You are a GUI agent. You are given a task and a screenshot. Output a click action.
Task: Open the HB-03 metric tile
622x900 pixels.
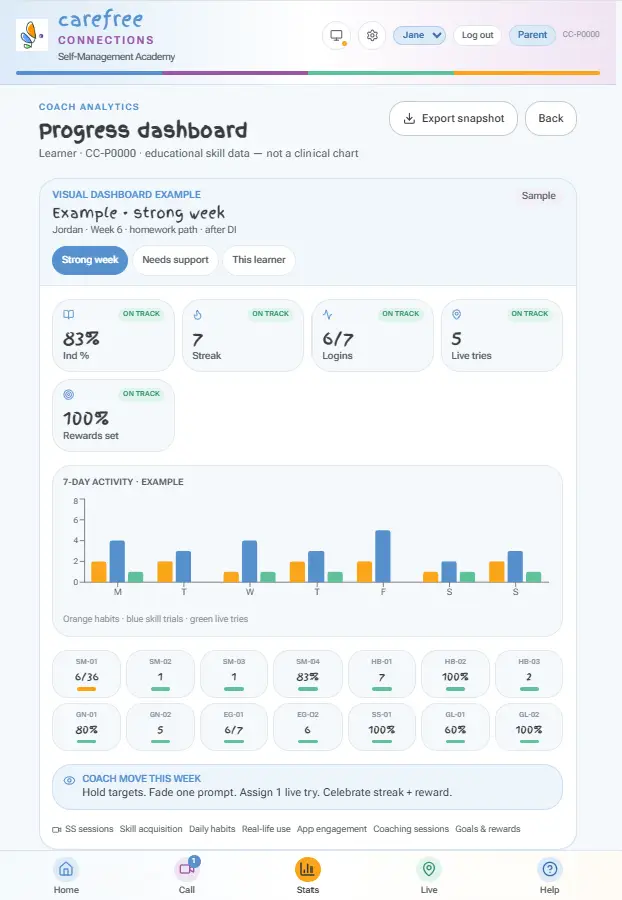pyautogui.click(x=529, y=674)
